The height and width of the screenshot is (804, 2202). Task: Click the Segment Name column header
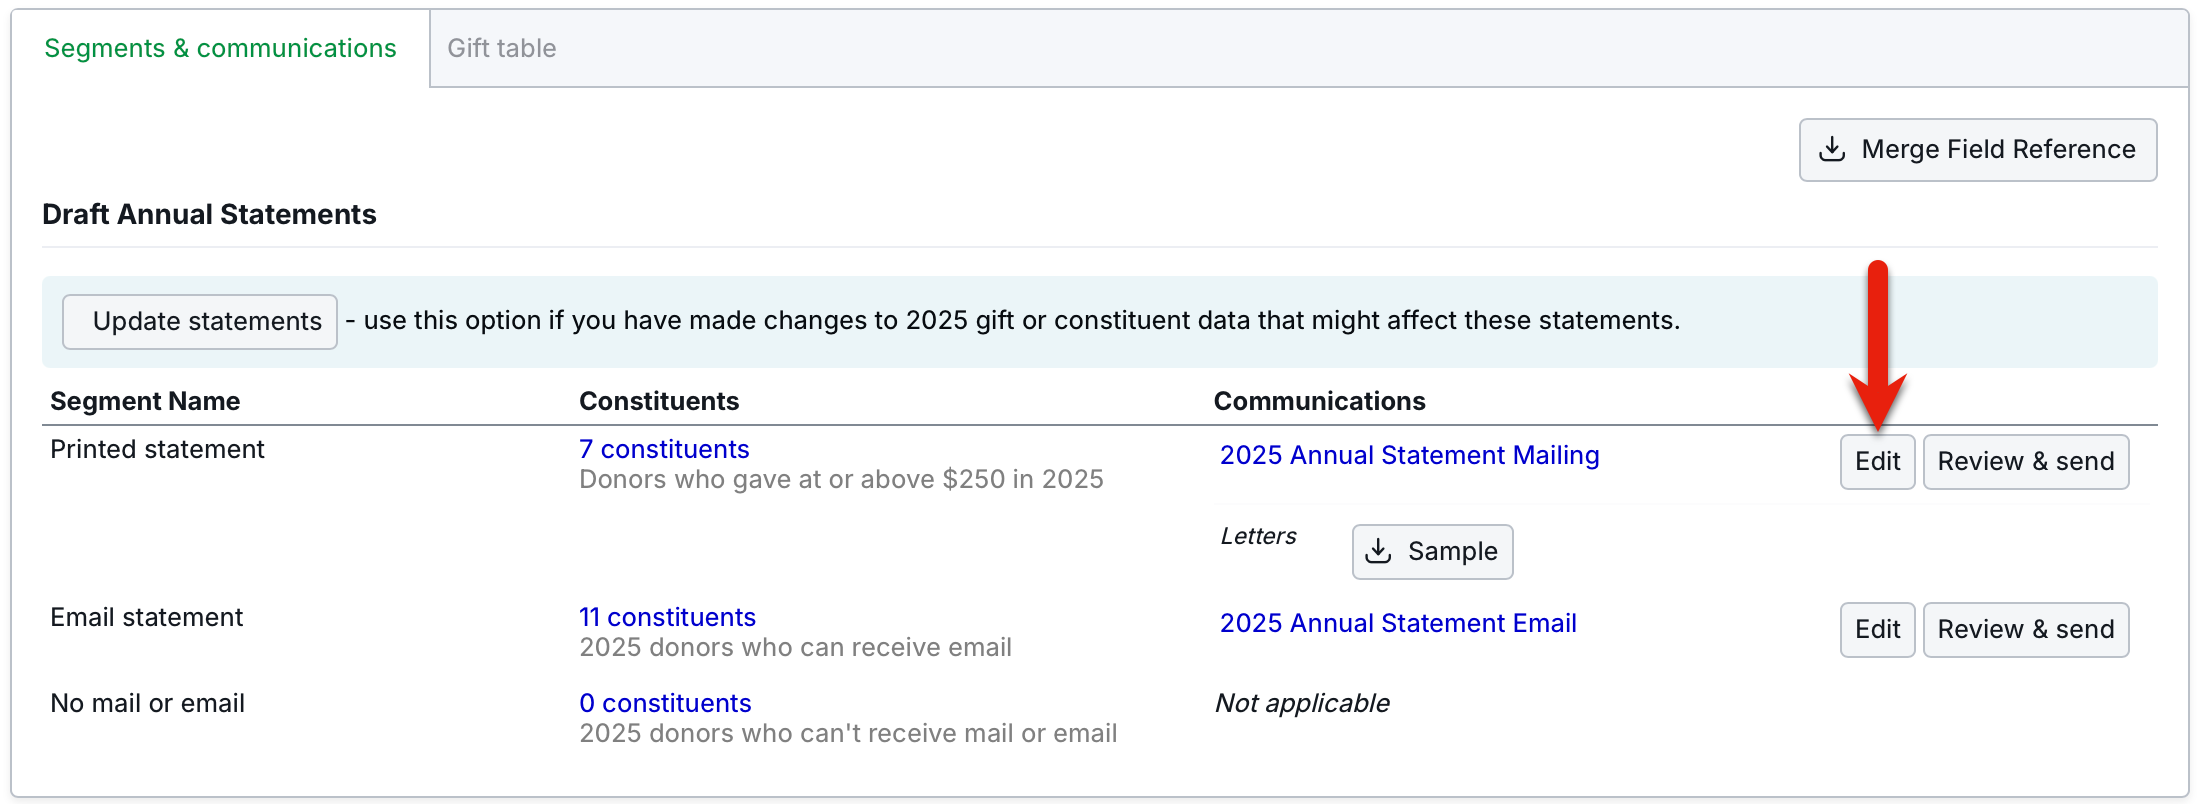[145, 401]
